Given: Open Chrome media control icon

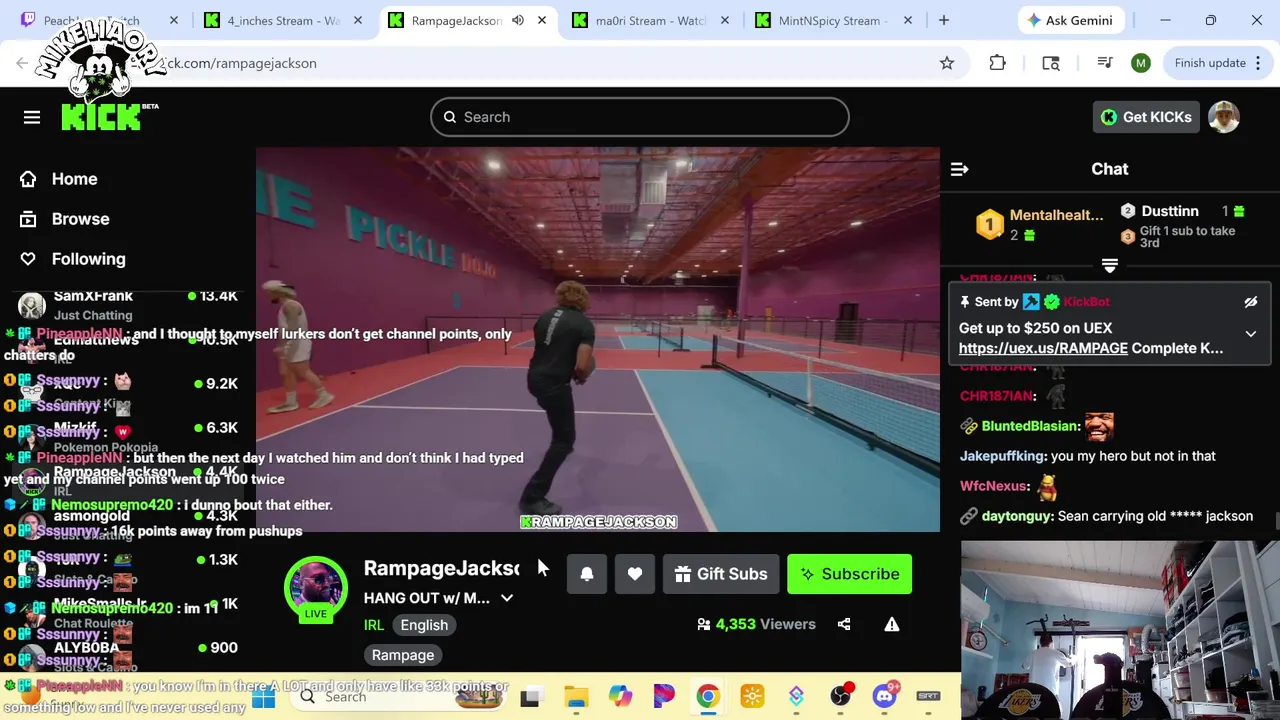Looking at the screenshot, I should [x=1105, y=63].
